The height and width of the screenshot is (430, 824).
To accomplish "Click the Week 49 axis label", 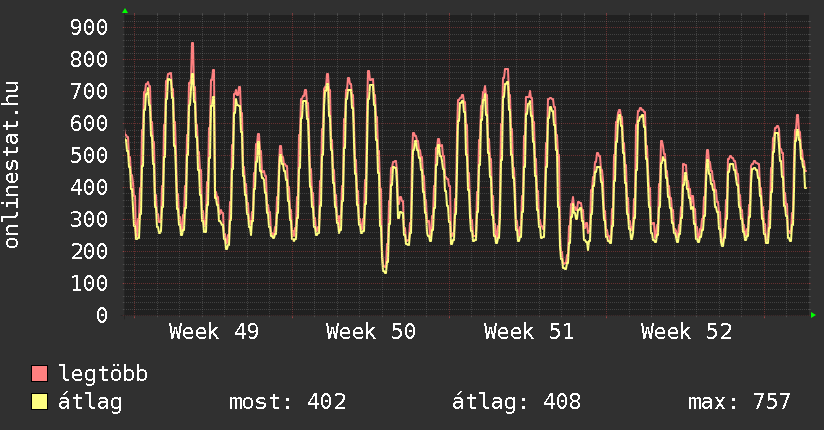I will tap(214, 332).
